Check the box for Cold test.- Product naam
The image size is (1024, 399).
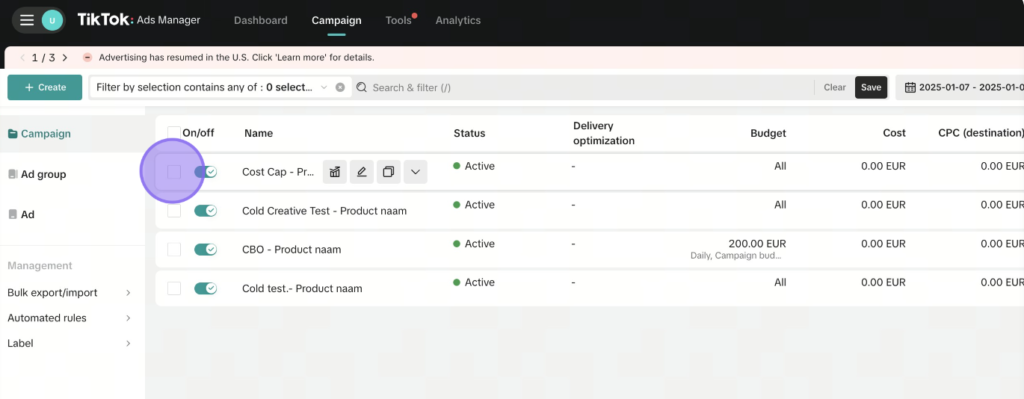click(174, 288)
